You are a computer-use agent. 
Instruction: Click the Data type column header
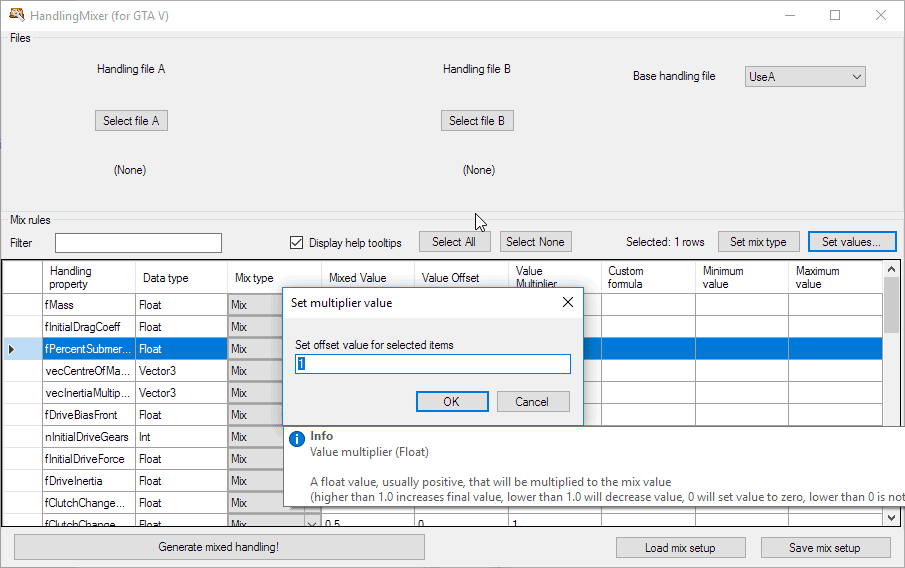(x=181, y=278)
